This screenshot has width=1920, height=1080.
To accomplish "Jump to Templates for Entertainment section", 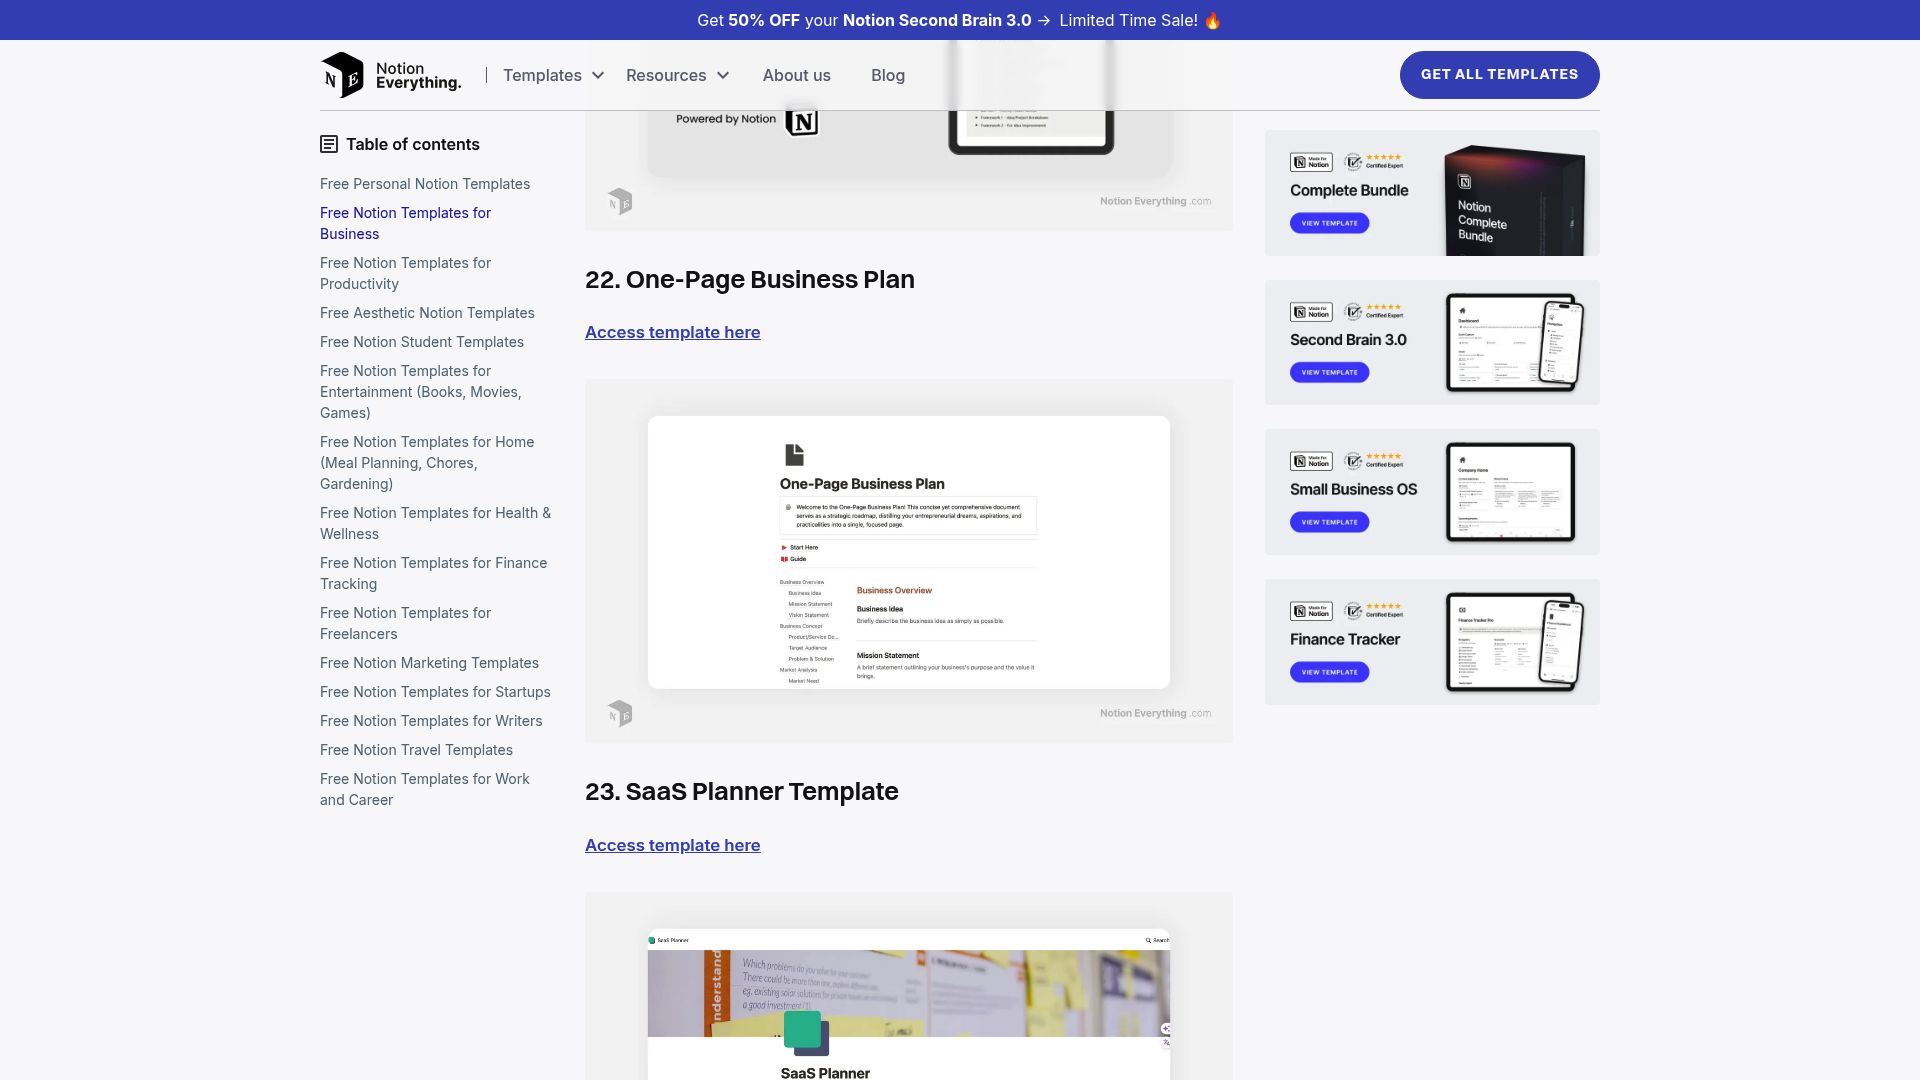I will pos(420,392).
